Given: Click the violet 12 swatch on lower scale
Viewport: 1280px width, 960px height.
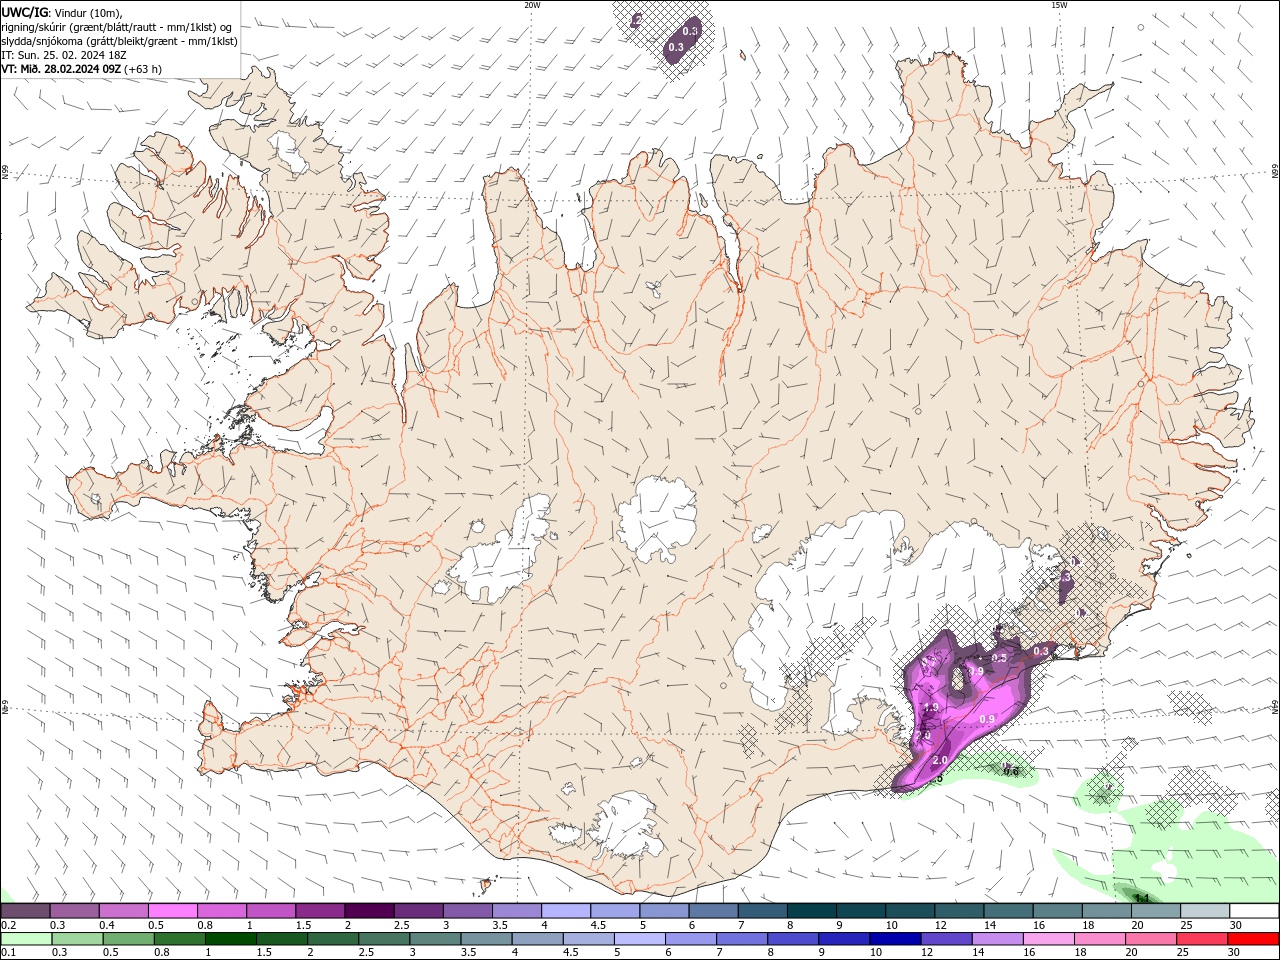Looking at the screenshot, I should [x=945, y=939].
